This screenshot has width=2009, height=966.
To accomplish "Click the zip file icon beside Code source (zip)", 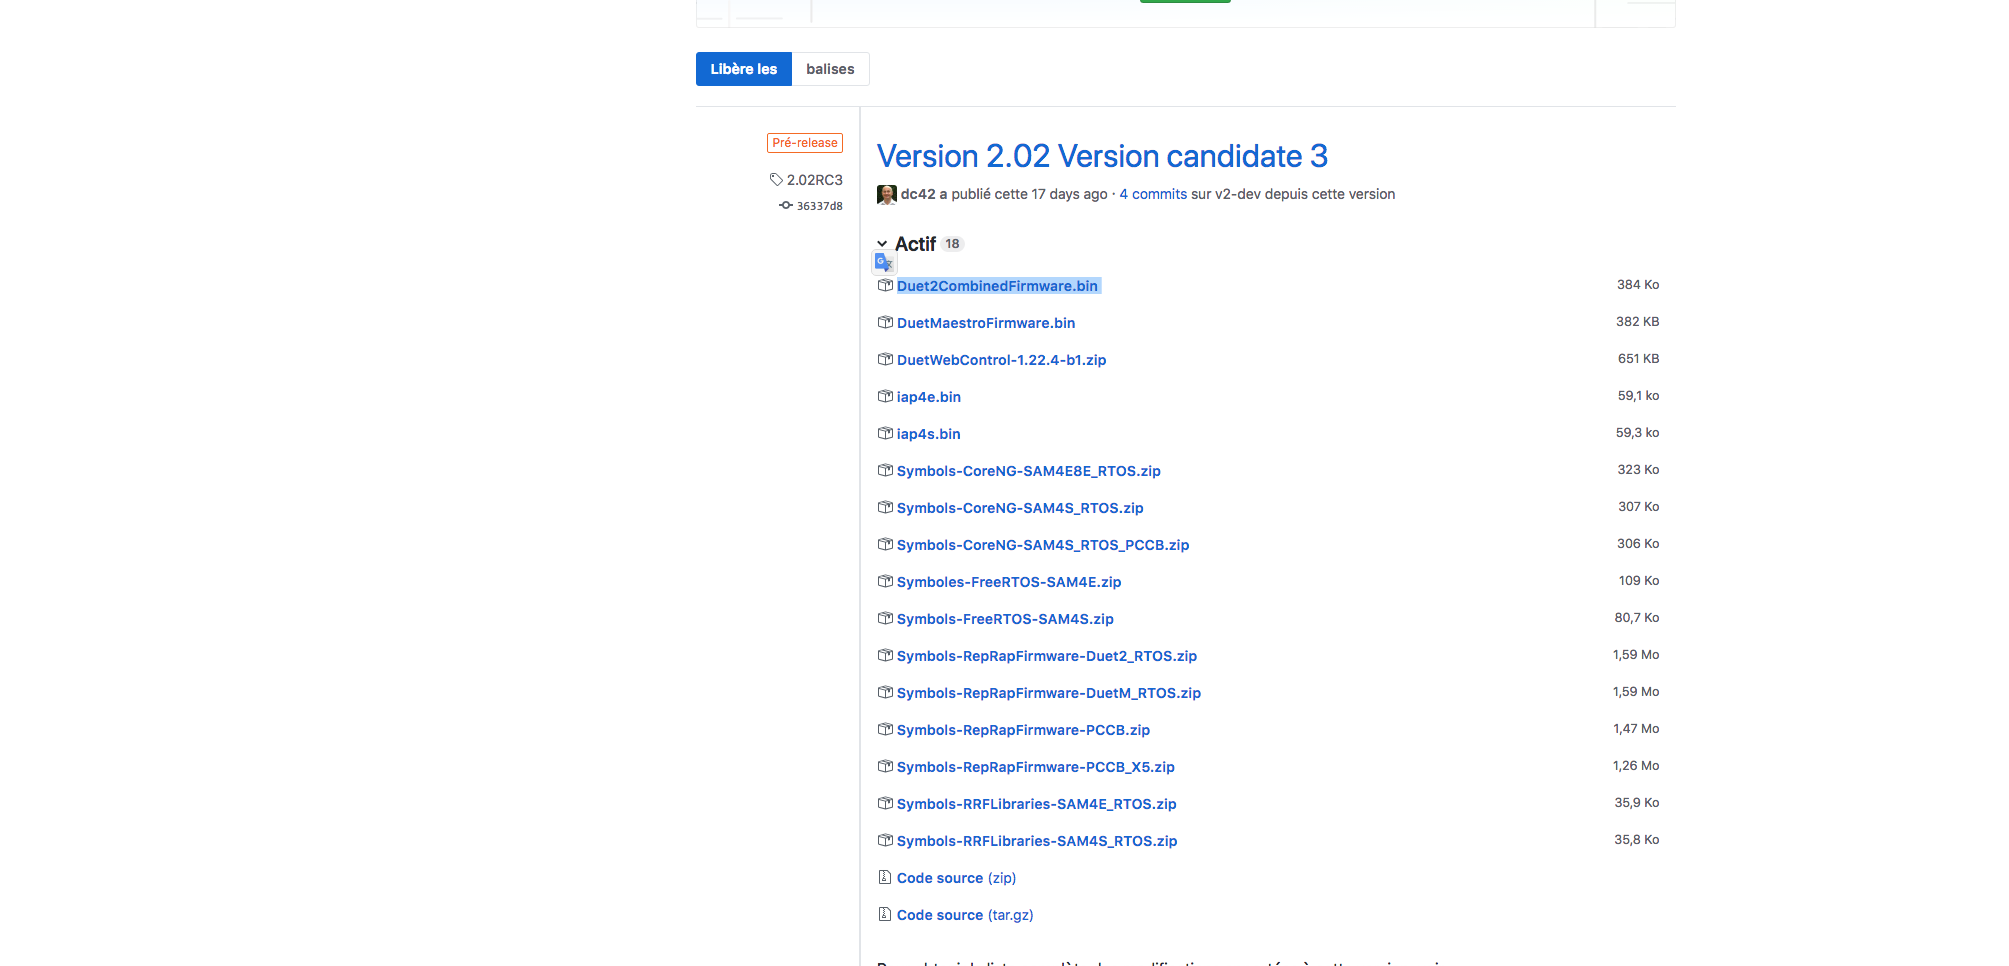I will click(x=885, y=877).
